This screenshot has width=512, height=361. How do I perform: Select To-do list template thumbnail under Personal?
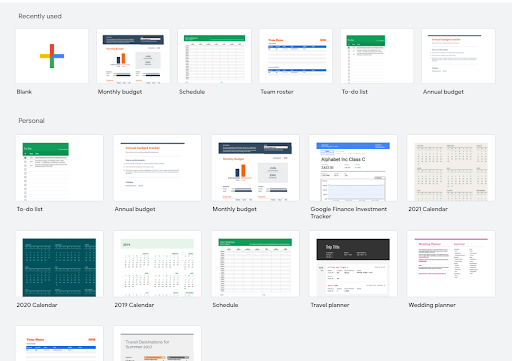click(59, 168)
